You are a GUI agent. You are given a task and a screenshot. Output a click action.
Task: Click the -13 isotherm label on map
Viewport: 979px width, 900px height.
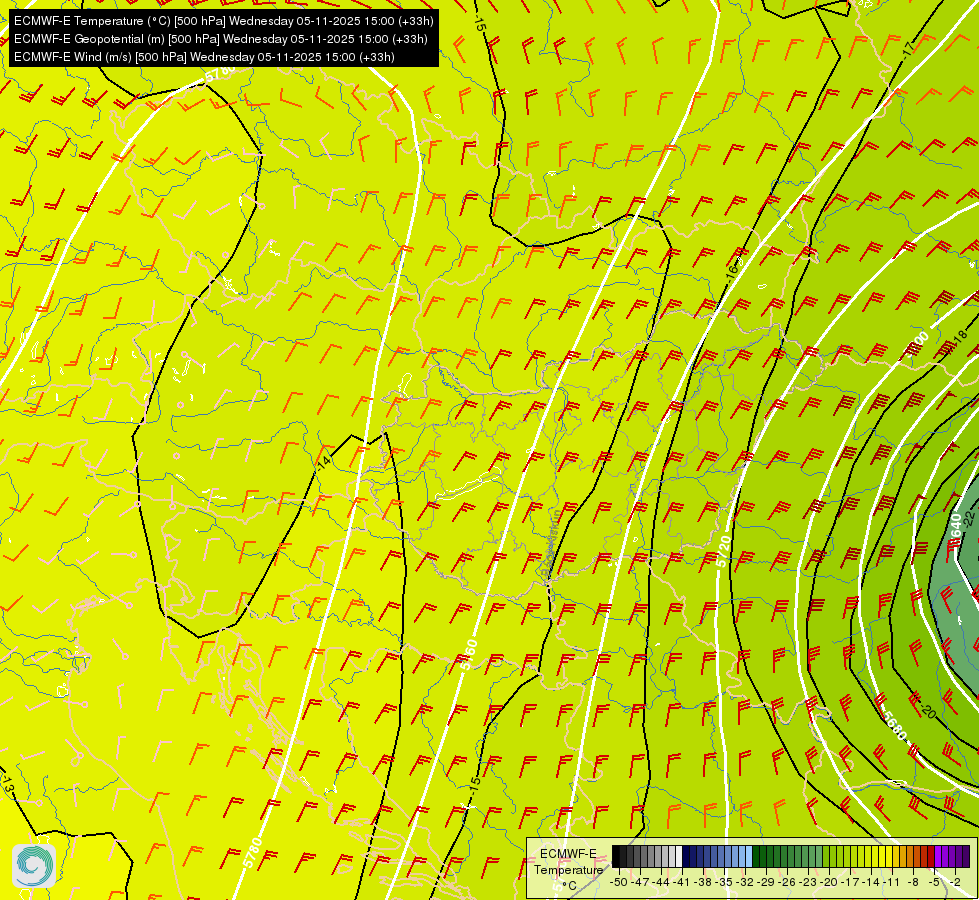point(7,785)
